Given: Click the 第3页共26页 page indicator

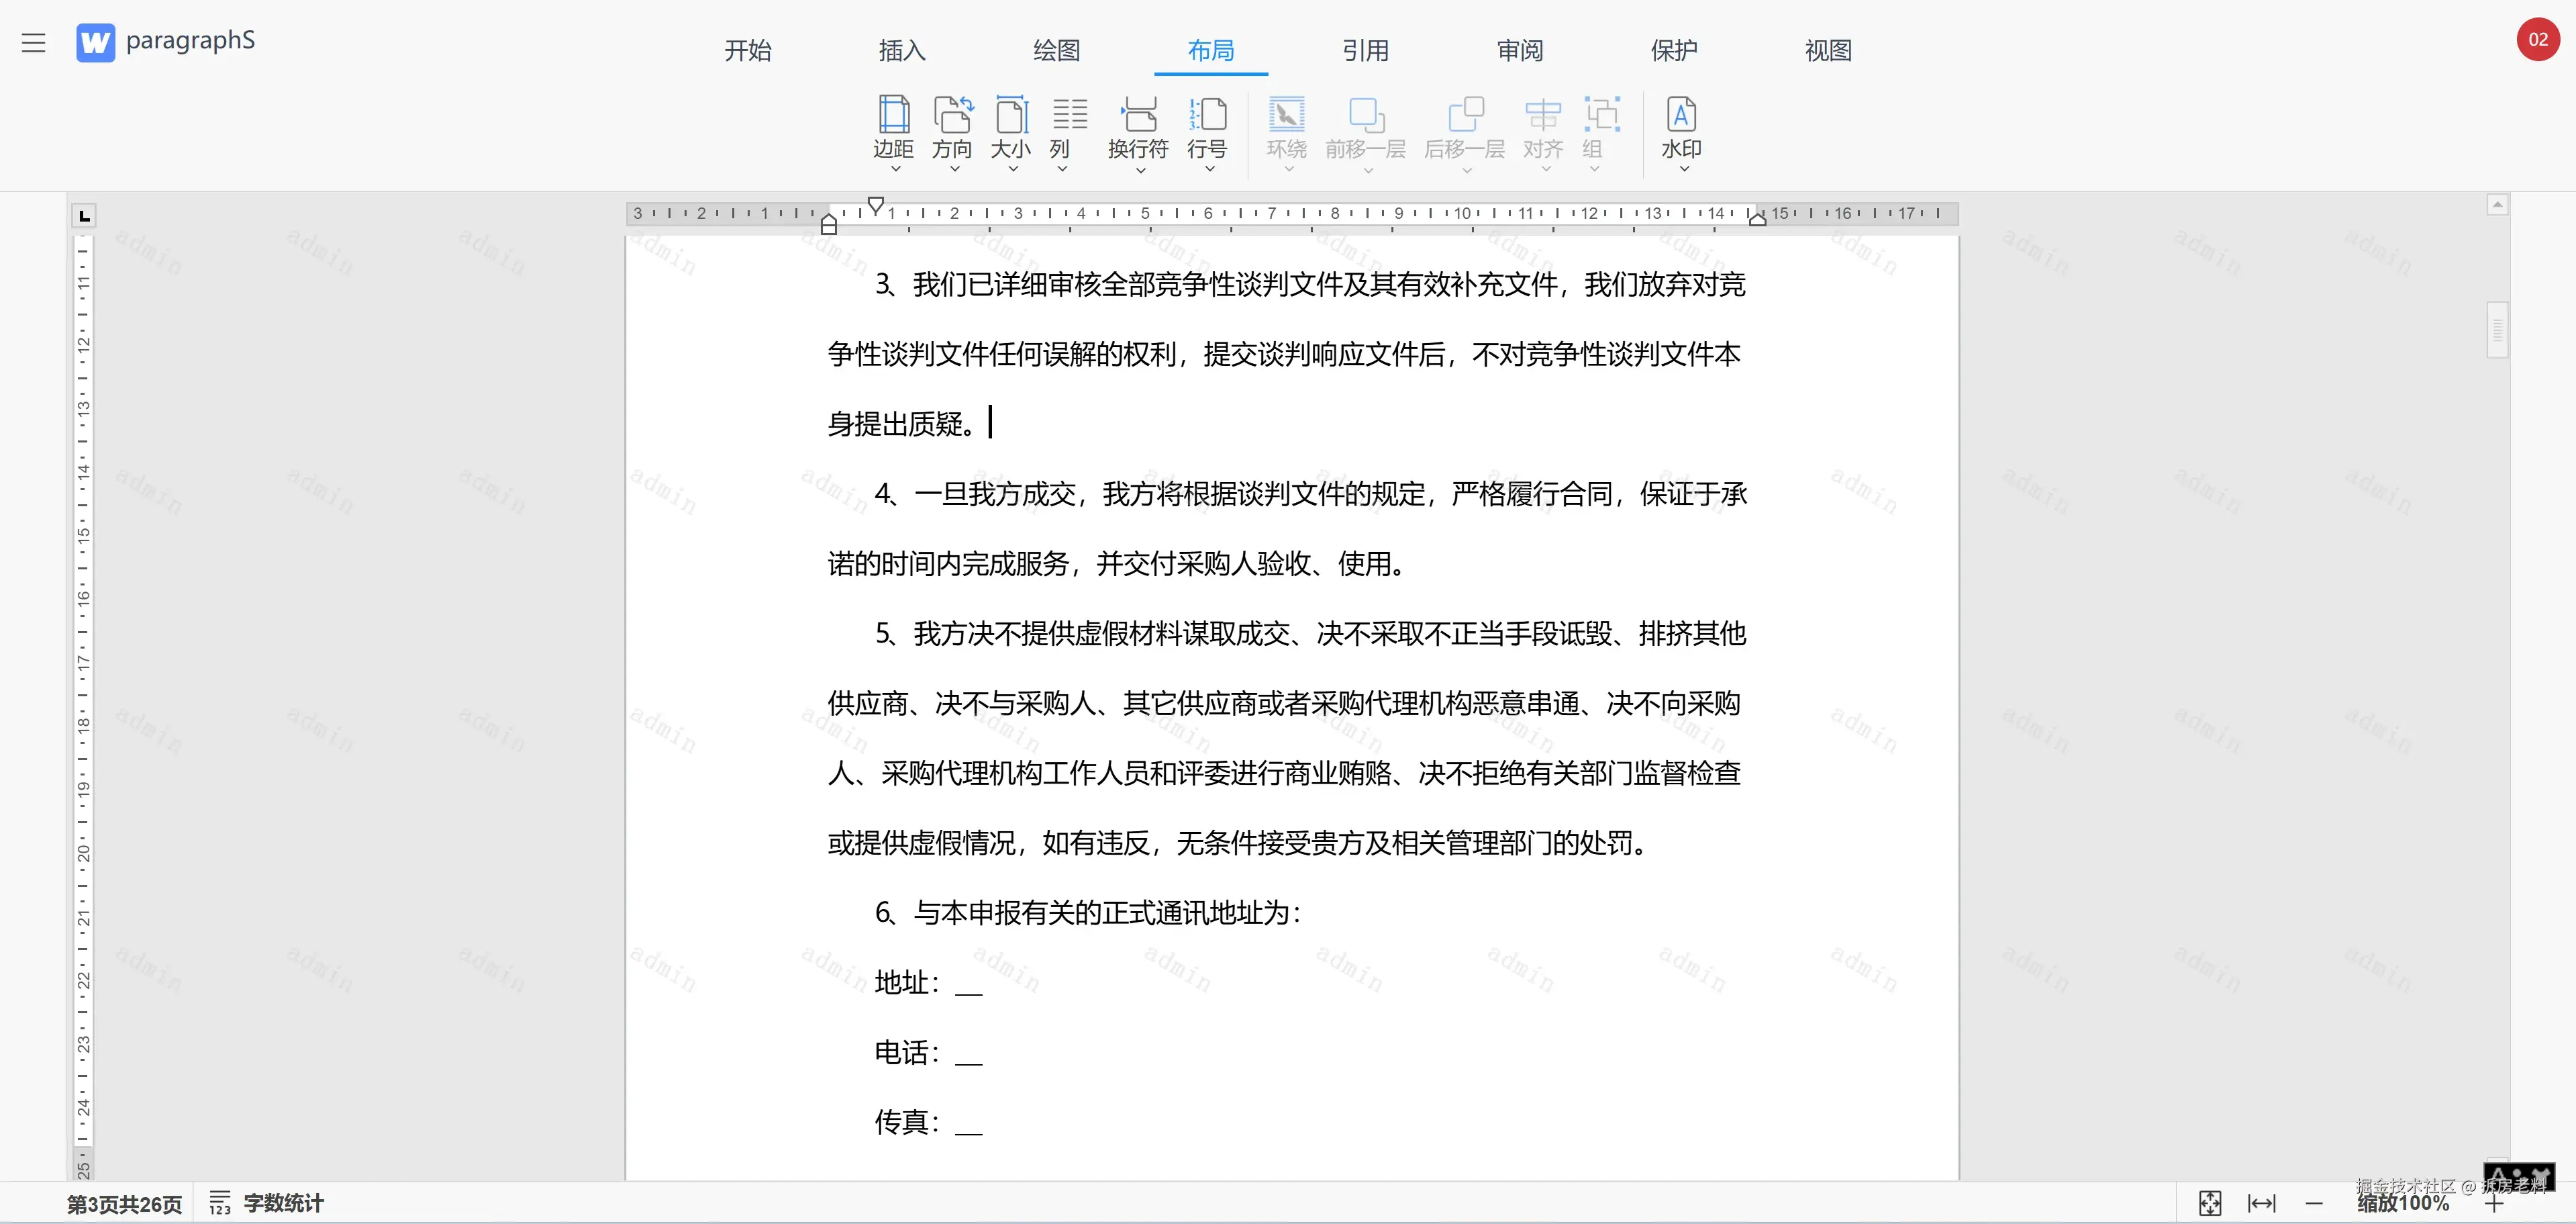Looking at the screenshot, I should click(x=124, y=1204).
